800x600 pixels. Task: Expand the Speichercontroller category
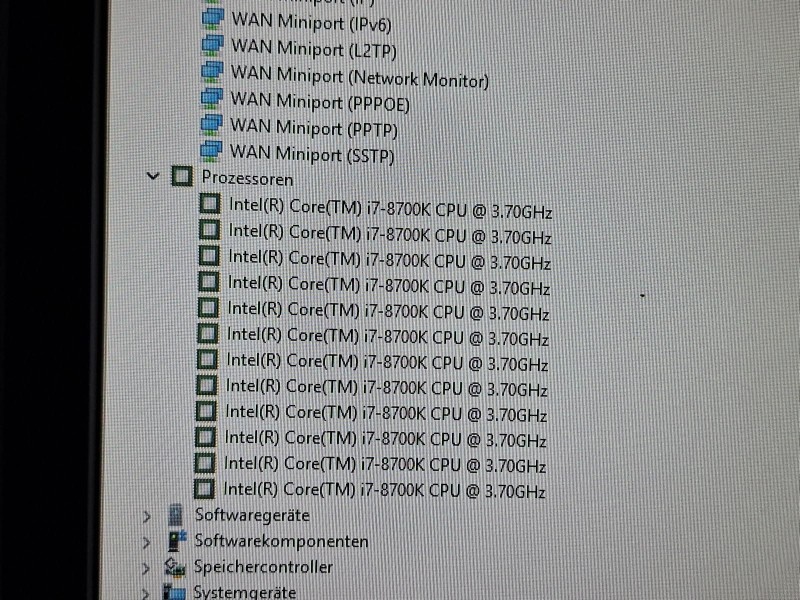point(145,568)
